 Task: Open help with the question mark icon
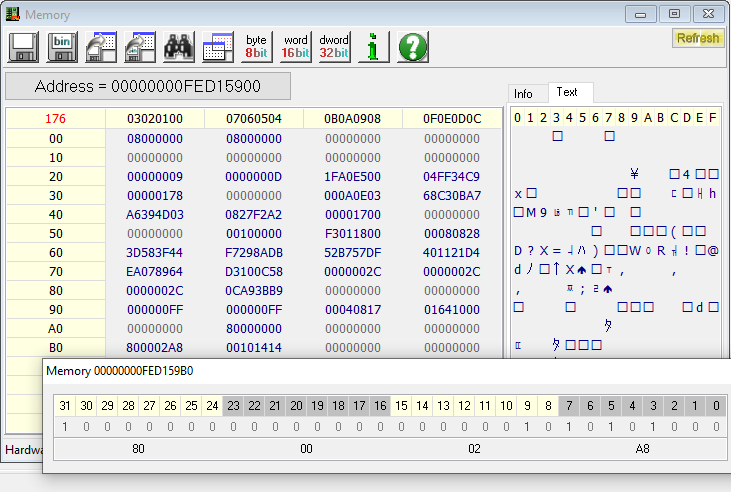click(413, 46)
